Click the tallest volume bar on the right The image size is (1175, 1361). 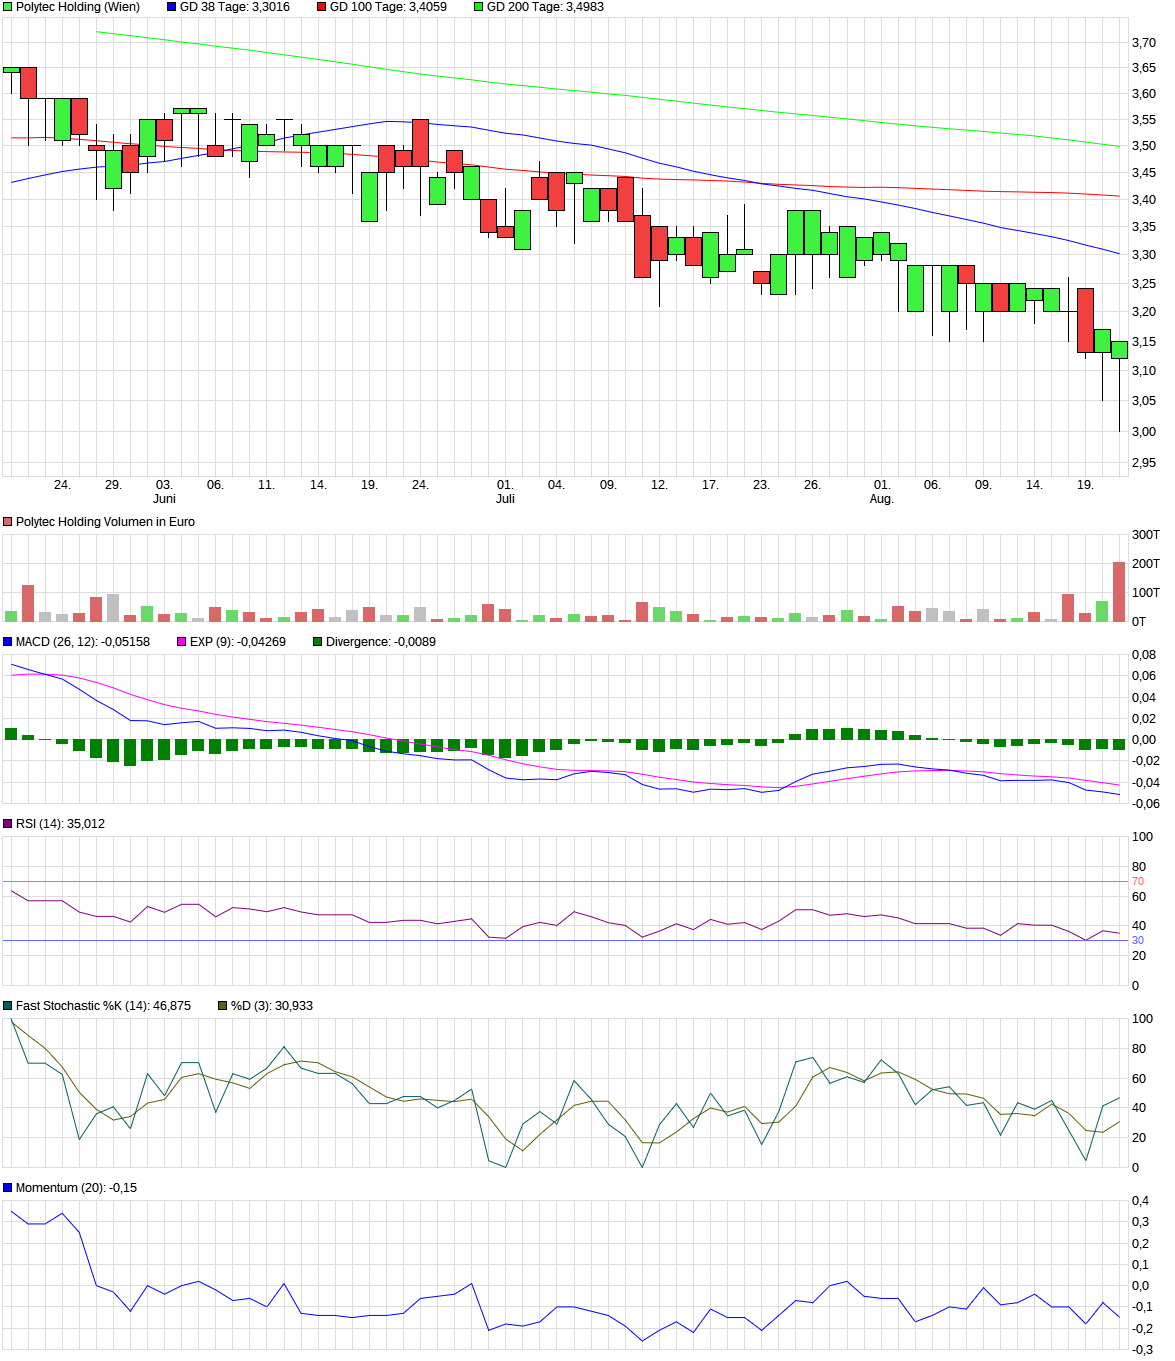tap(1117, 592)
